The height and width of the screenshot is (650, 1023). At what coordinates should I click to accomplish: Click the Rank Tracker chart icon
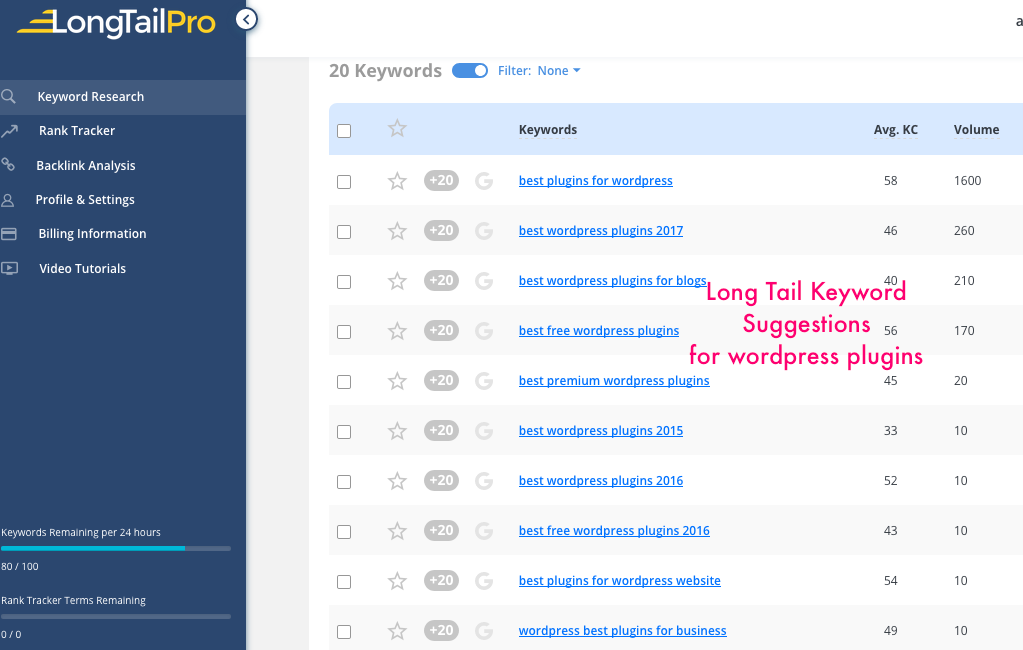9,131
